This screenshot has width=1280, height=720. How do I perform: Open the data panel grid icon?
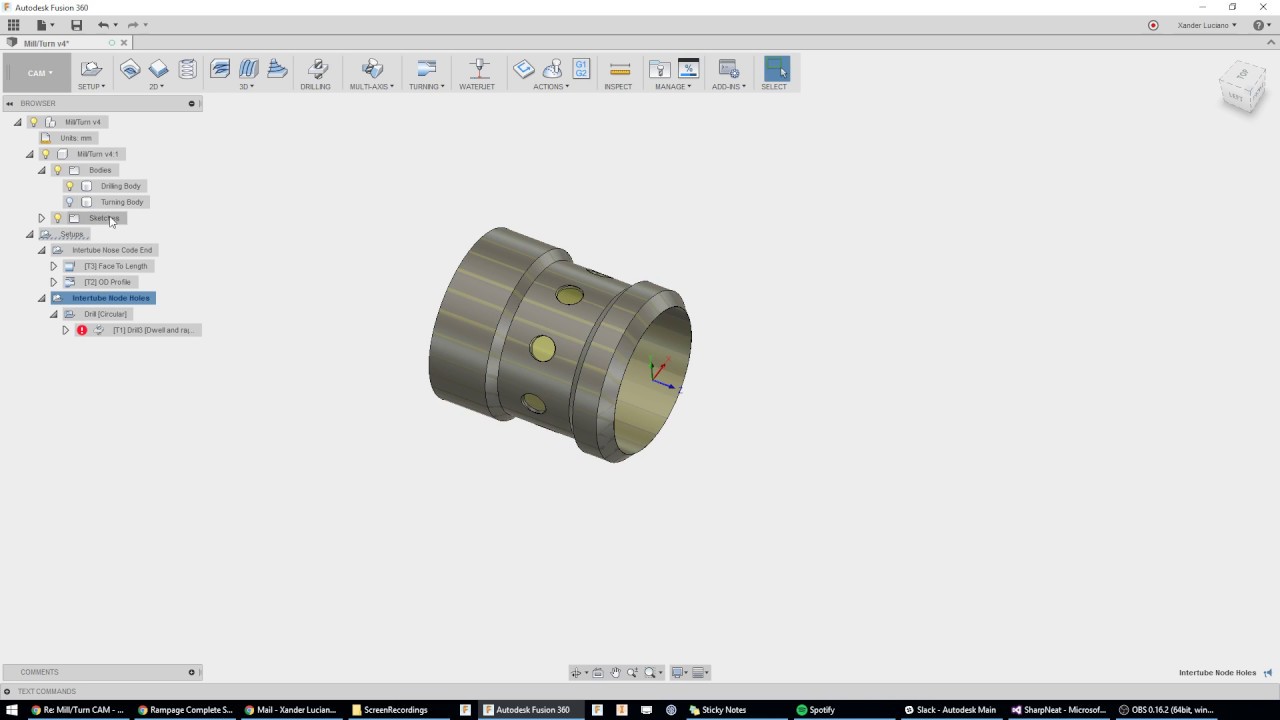[x=13, y=25]
